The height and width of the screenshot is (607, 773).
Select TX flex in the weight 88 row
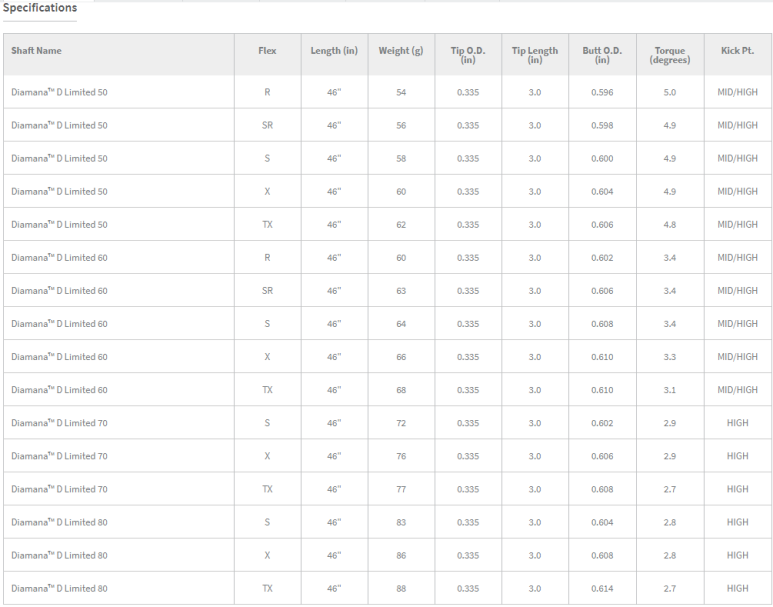267,588
